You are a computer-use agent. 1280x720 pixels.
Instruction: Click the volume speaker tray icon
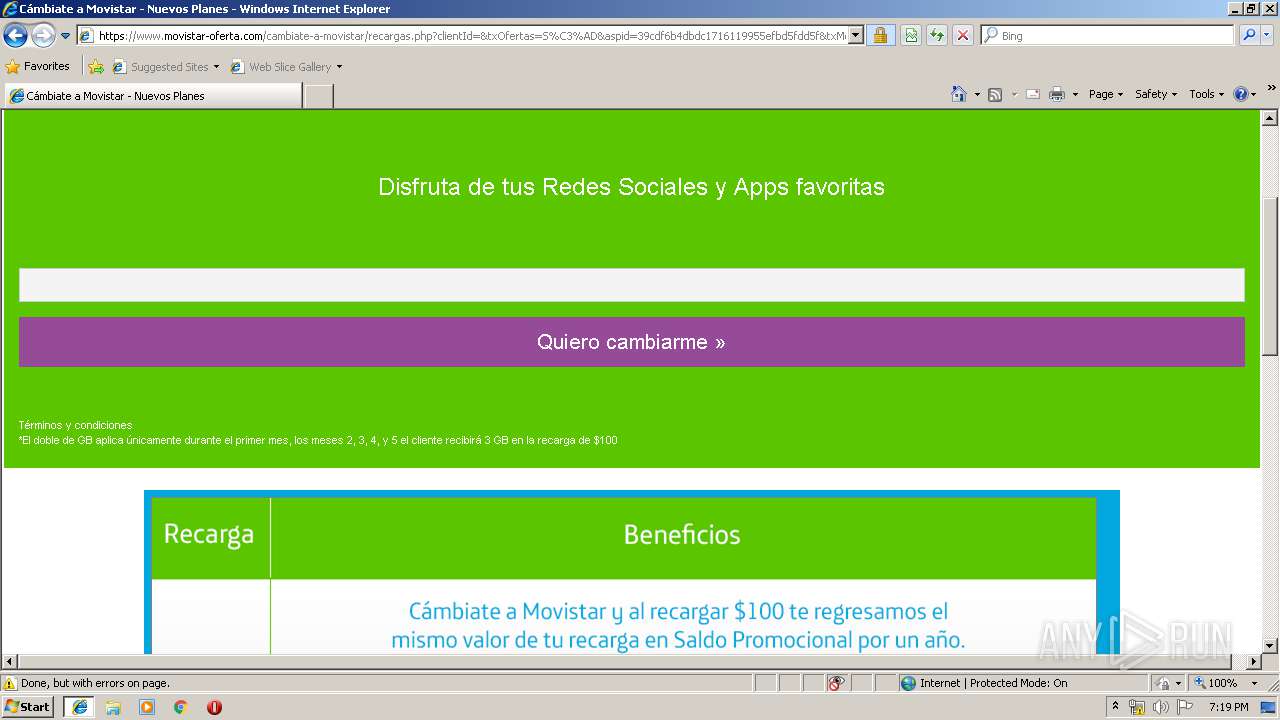(x=1160, y=708)
